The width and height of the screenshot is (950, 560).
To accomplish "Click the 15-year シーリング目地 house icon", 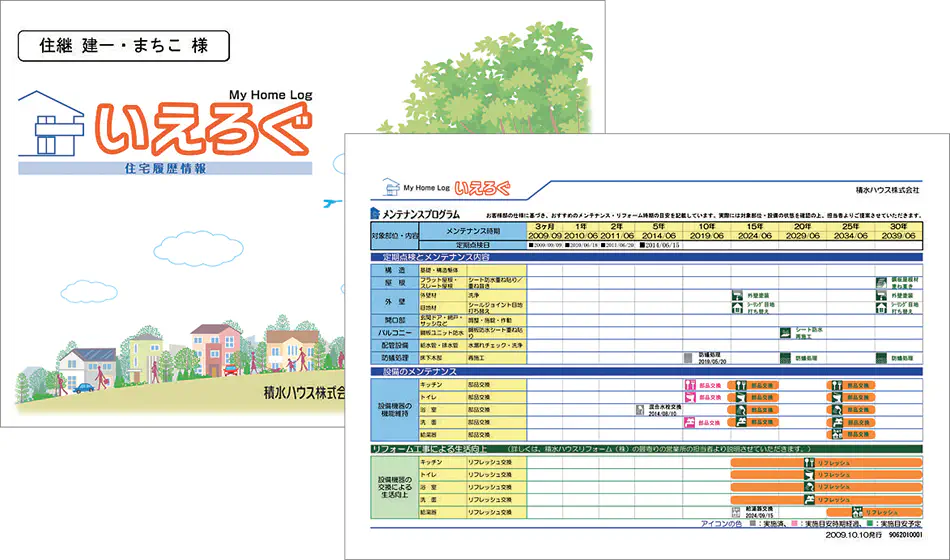I will click(x=737, y=308).
